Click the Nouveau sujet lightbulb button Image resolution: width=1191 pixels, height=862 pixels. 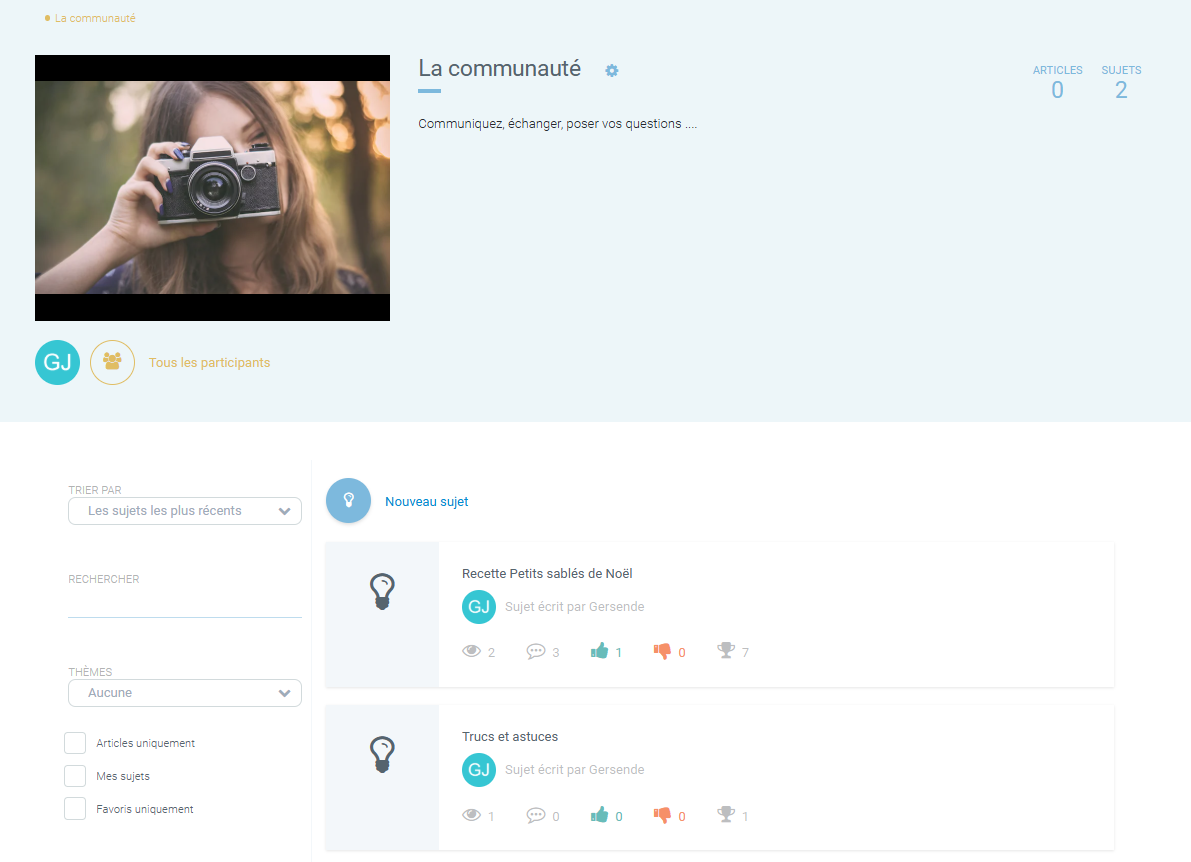(x=348, y=500)
